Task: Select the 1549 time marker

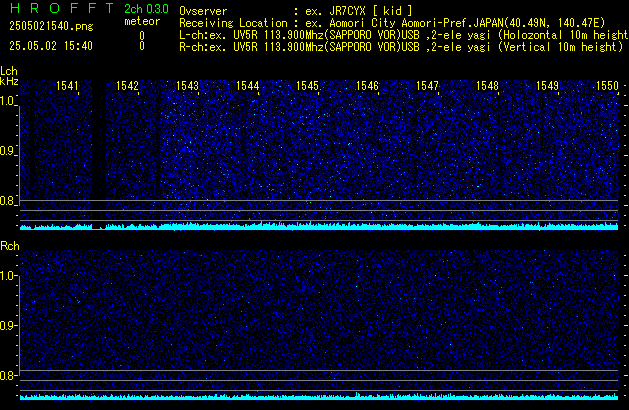Action: pyautogui.click(x=548, y=86)
